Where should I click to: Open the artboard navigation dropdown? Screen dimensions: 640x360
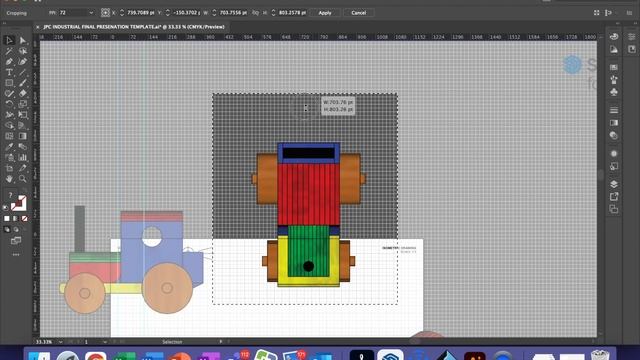104,342
